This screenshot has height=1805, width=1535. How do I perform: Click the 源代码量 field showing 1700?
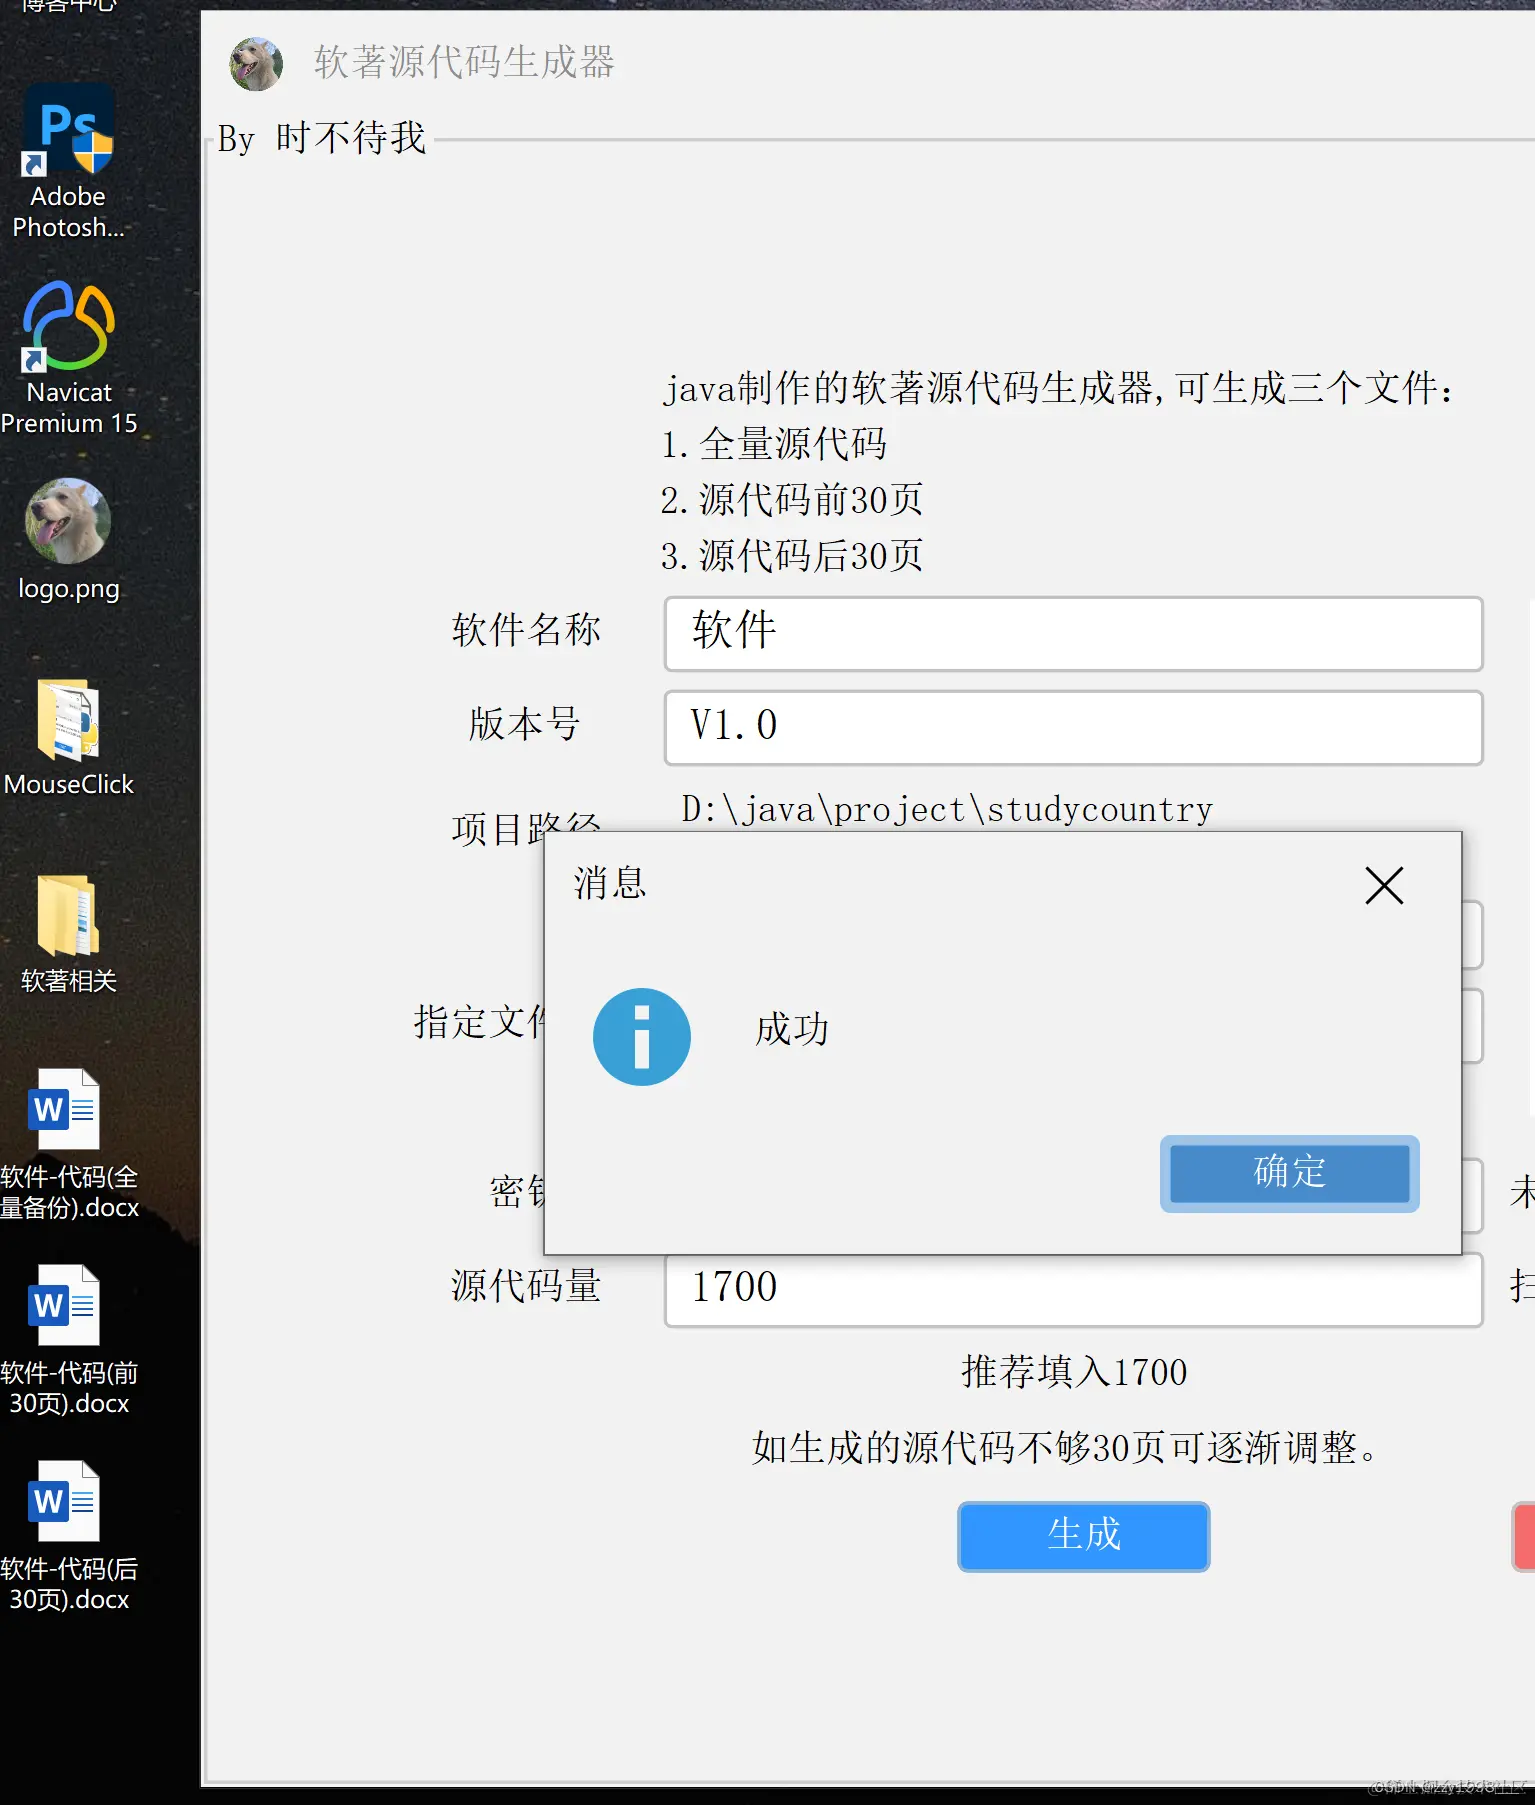(x=1073, y=1289)
